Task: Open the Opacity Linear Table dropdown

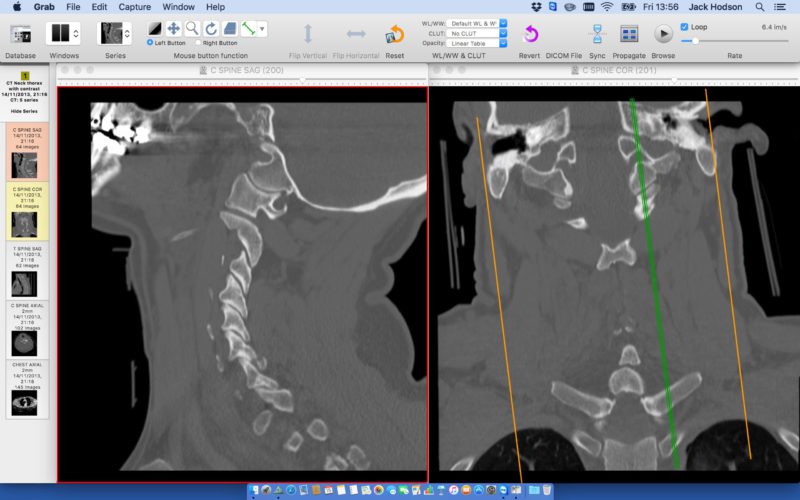Action: pos(477,43)
